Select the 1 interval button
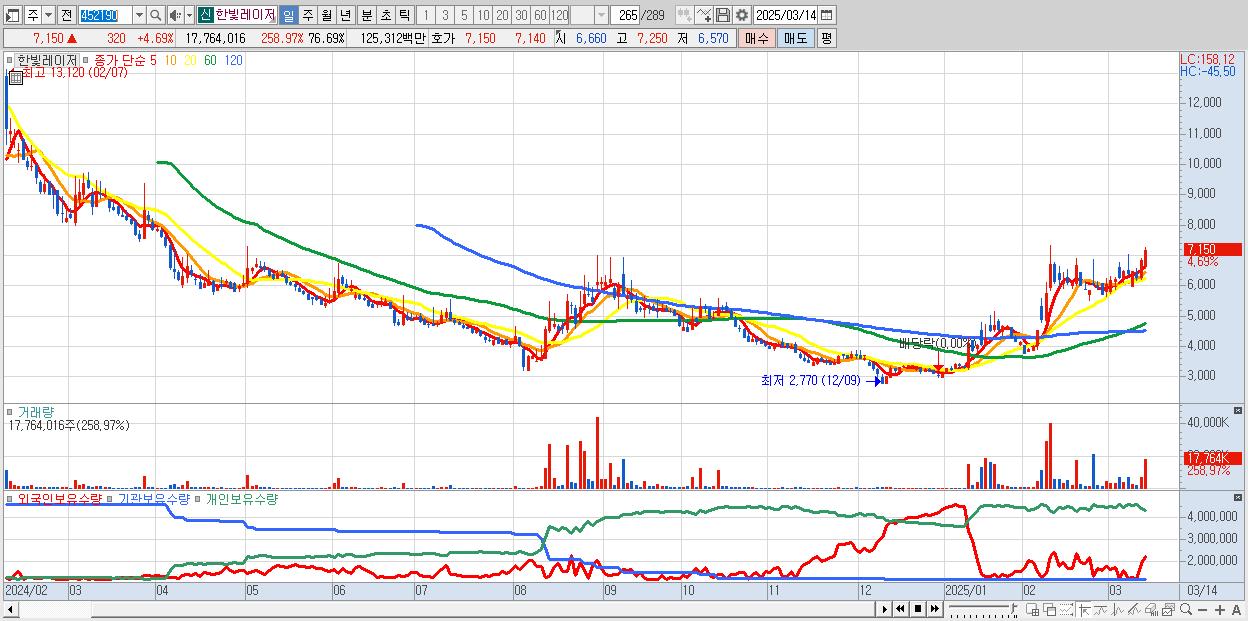 pyautogui.click(x=425, y=15)
